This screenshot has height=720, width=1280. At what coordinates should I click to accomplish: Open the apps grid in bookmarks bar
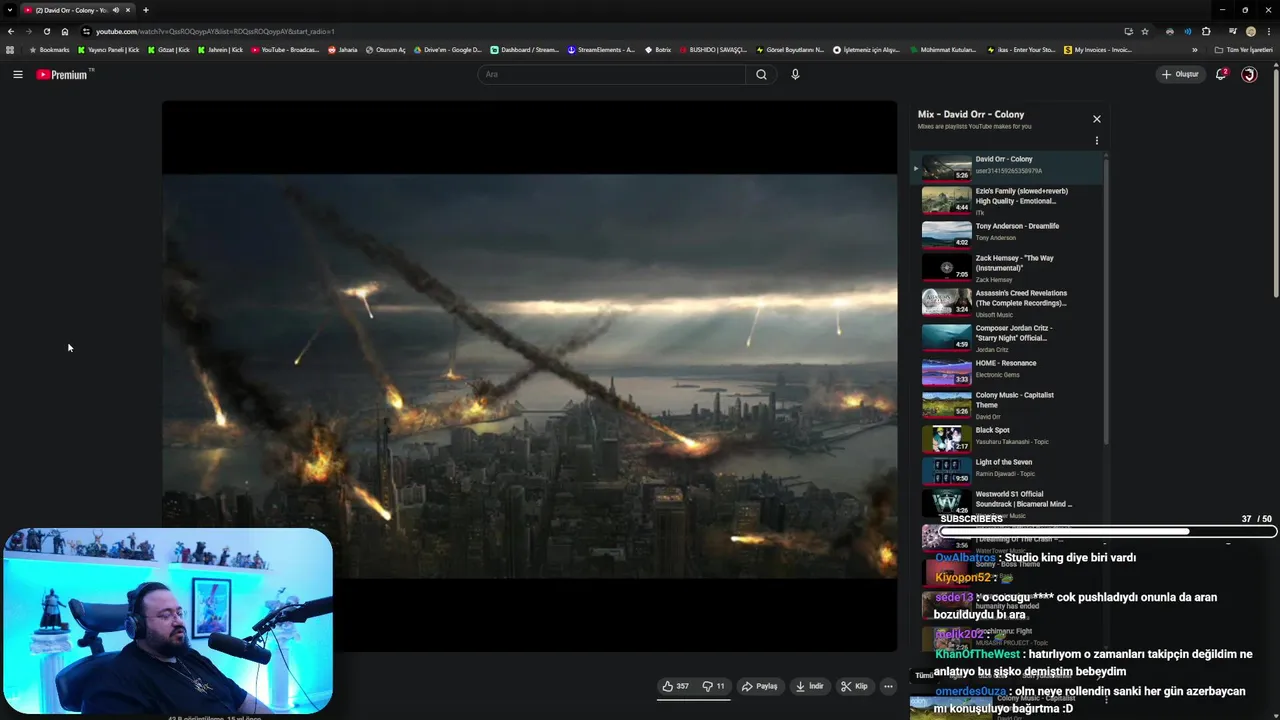point(10,49)
